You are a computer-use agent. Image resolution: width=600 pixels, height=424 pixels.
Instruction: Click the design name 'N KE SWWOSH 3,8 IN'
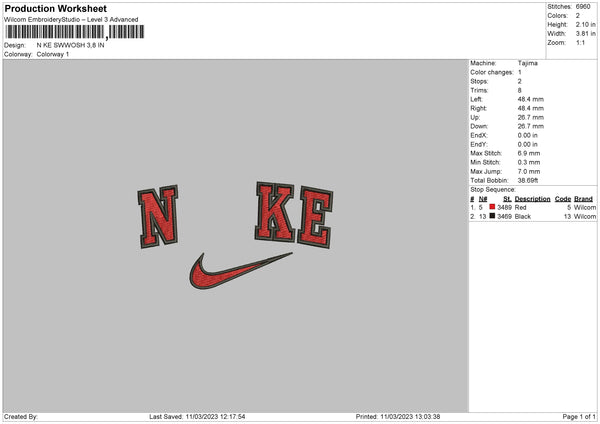70,45
